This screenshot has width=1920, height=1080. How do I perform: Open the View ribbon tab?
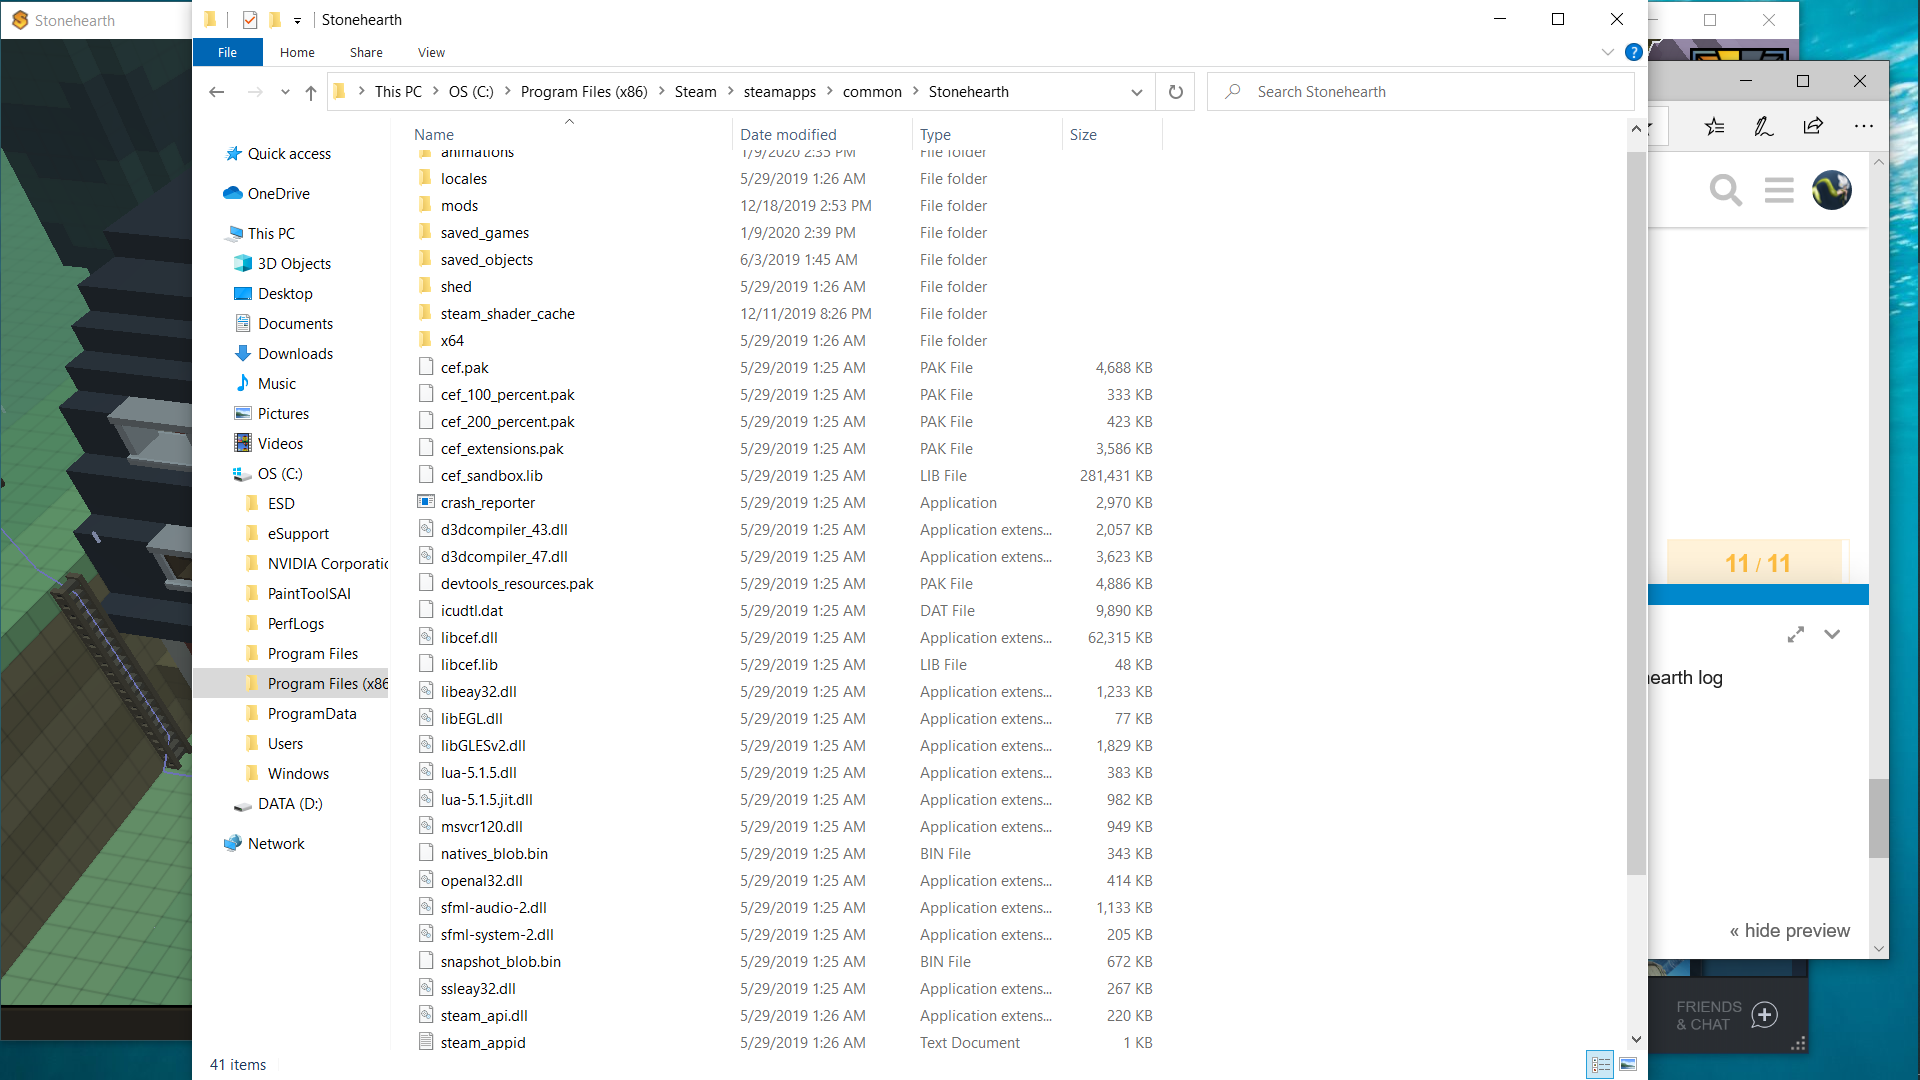click(431, 52)
